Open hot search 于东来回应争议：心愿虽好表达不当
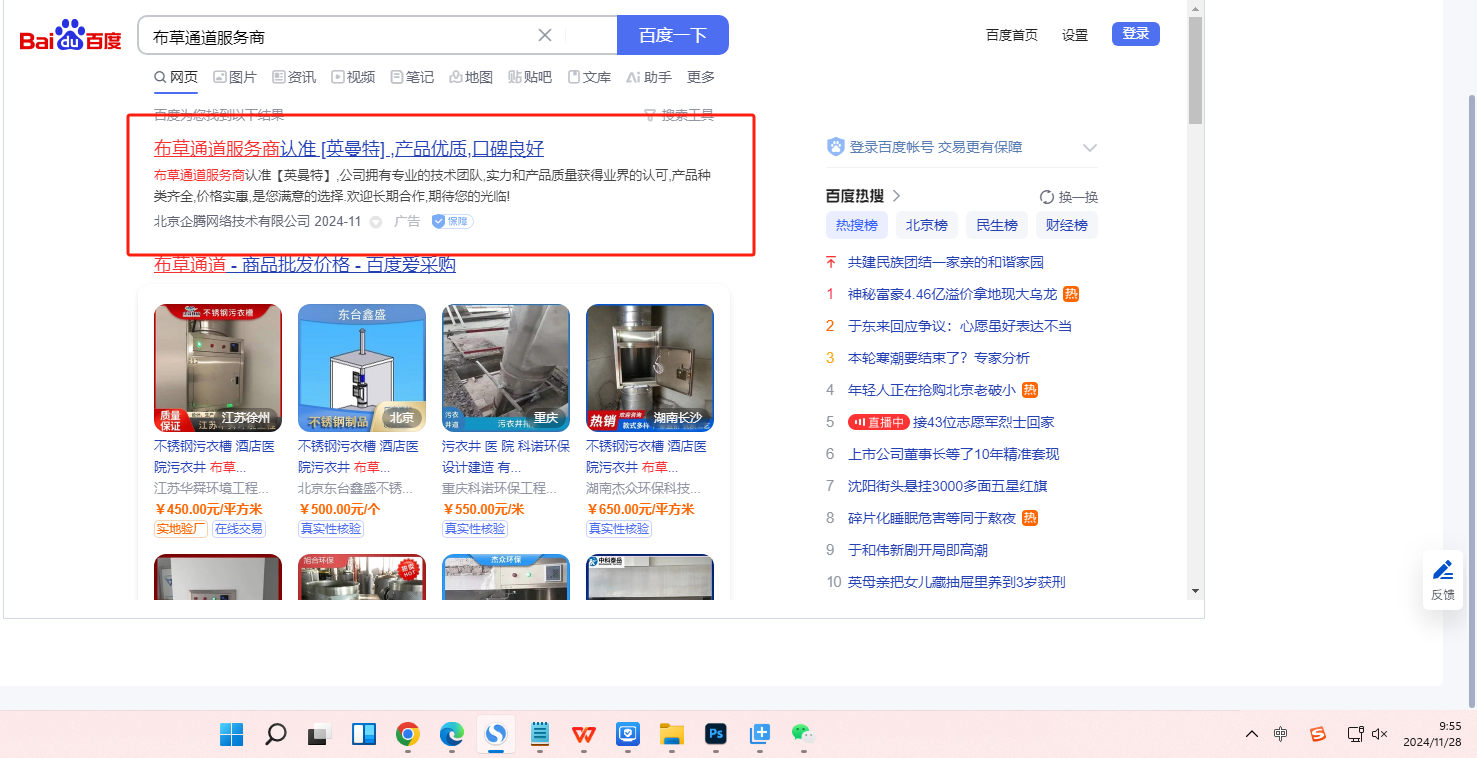This screenshot has height=758, width=1477. tap(960, 326)
